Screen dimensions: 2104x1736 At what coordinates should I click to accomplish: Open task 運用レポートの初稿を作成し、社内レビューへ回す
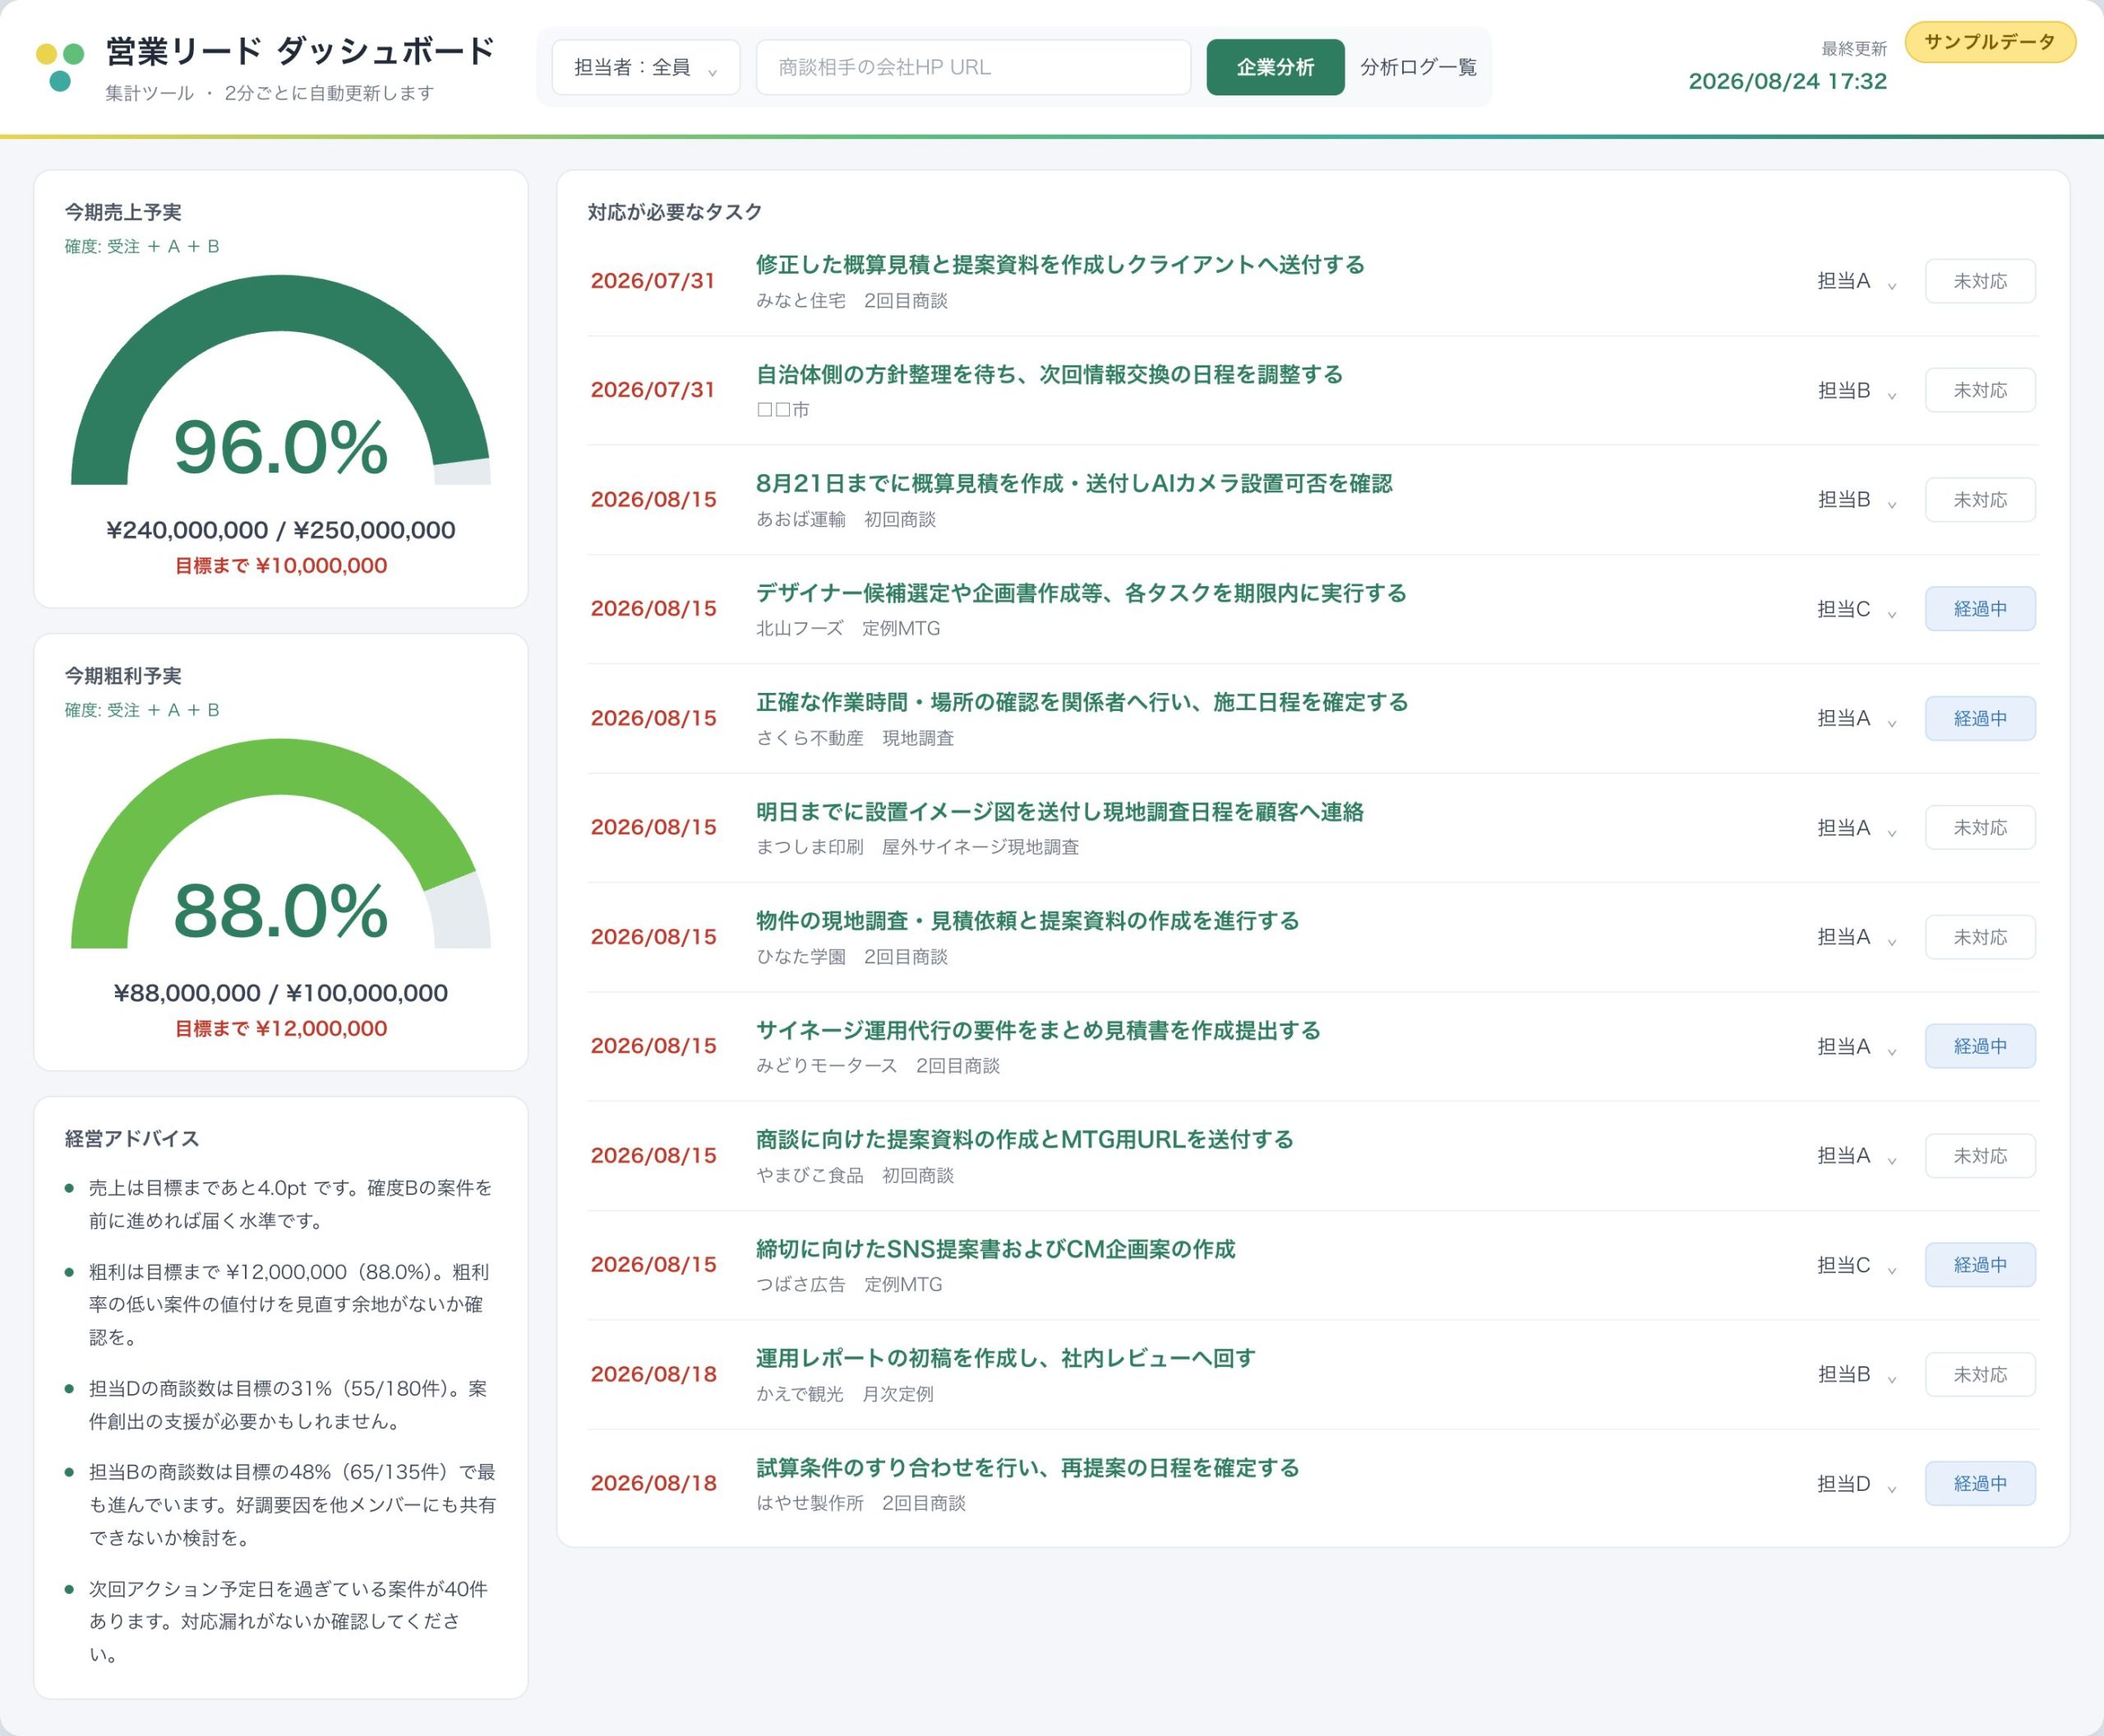pos(1006,1358)
